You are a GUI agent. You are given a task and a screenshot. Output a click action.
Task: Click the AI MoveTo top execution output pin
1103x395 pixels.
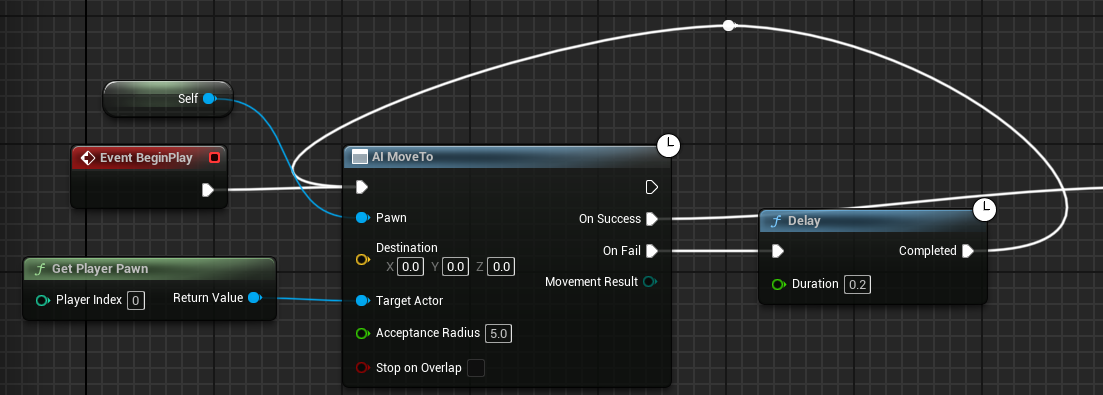click(x=651, y=187)
